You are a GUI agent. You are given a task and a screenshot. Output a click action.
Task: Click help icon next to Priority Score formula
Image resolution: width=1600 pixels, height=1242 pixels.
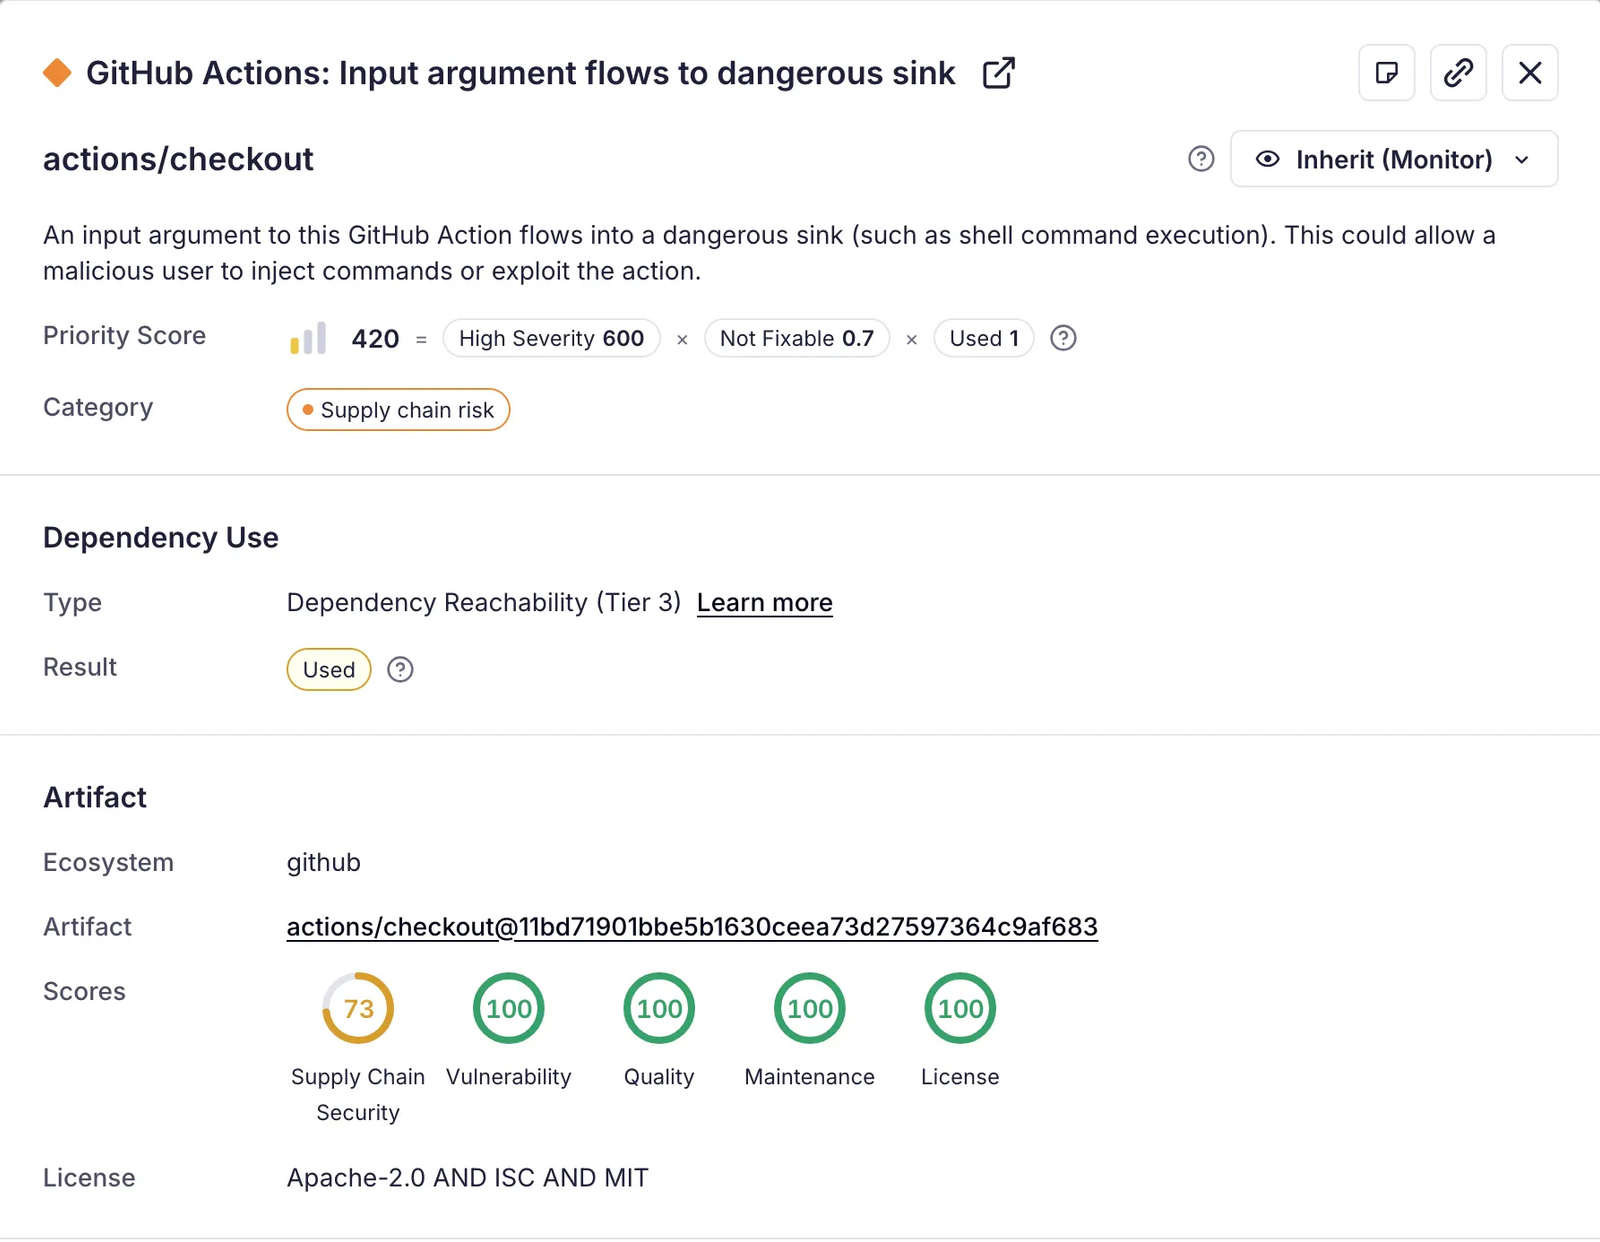coord(1063,339)
